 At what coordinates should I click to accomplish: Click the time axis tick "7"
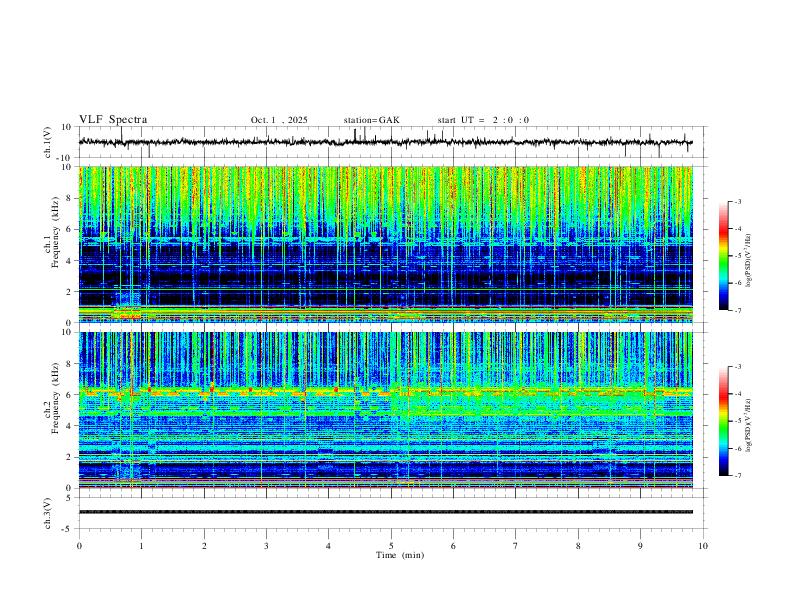pos(516,546)
